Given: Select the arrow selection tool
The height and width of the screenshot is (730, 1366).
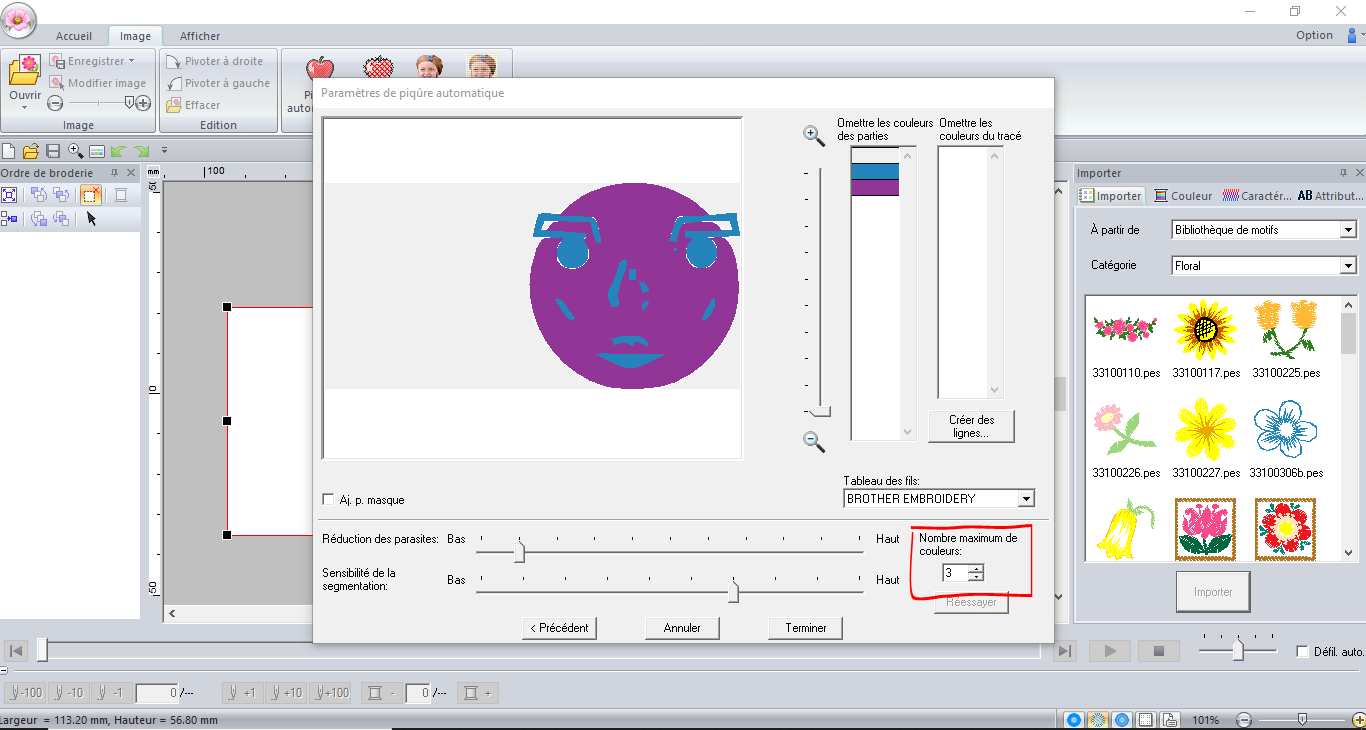Looking at the screenshot, I should pyautogui.click(x=91, y=219).
